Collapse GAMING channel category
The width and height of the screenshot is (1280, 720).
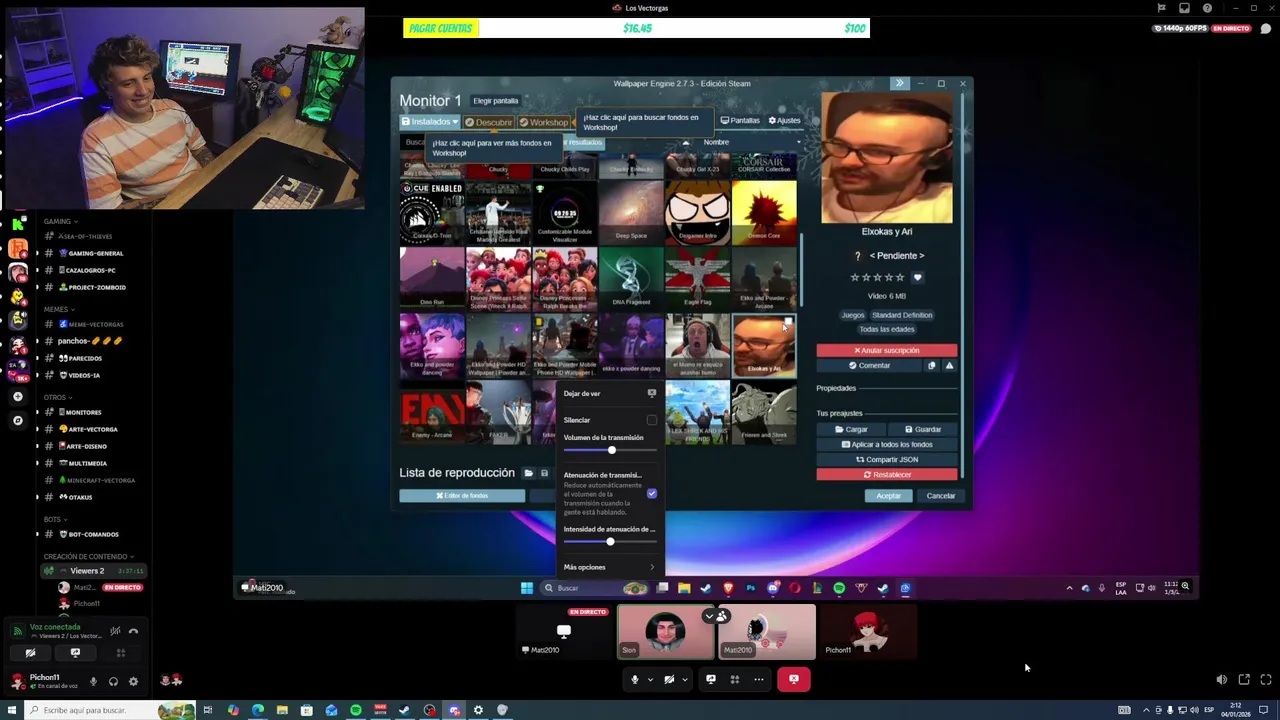pos(60,221)
